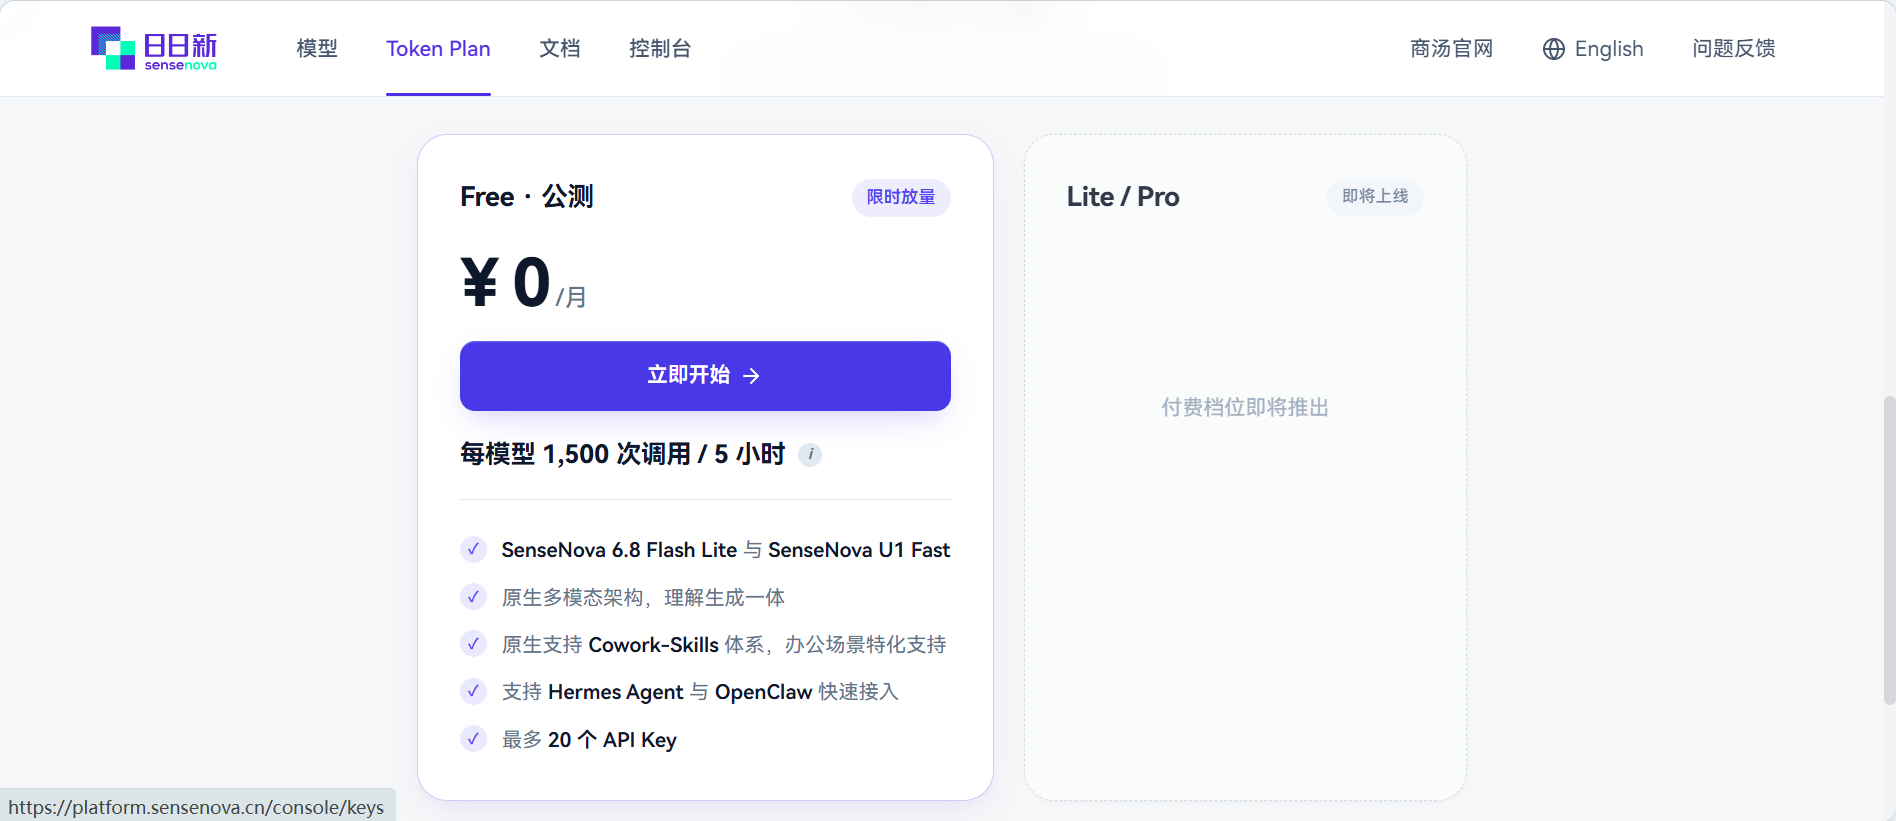Click the 支持 Hermes Agent 与 OpenClaw text
1896x821 pixels.
700,692
